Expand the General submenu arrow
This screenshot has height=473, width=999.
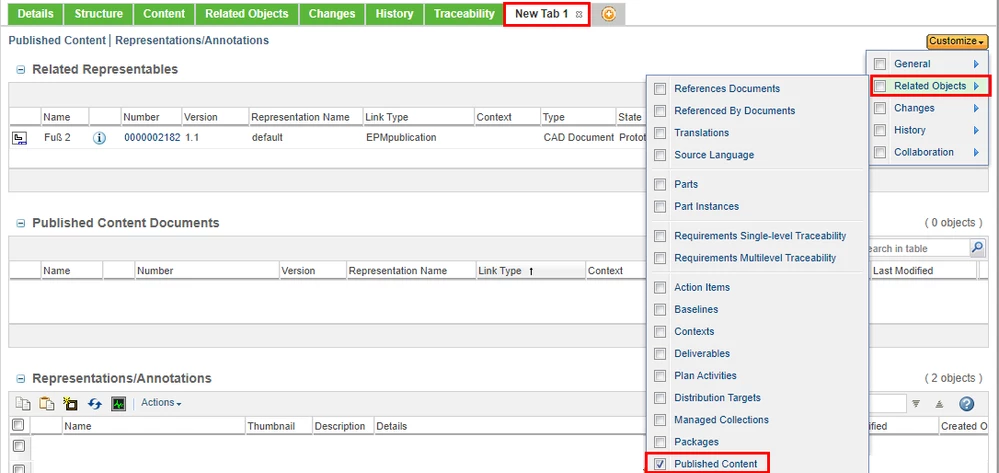coord(976,64)
